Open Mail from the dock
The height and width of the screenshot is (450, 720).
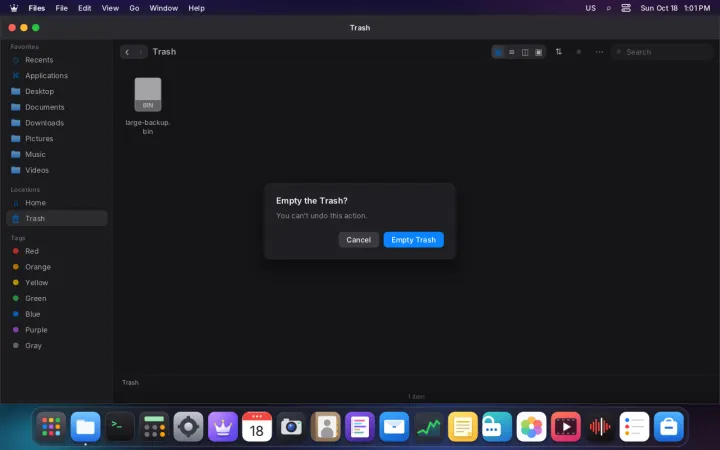(x=394, y=427)
